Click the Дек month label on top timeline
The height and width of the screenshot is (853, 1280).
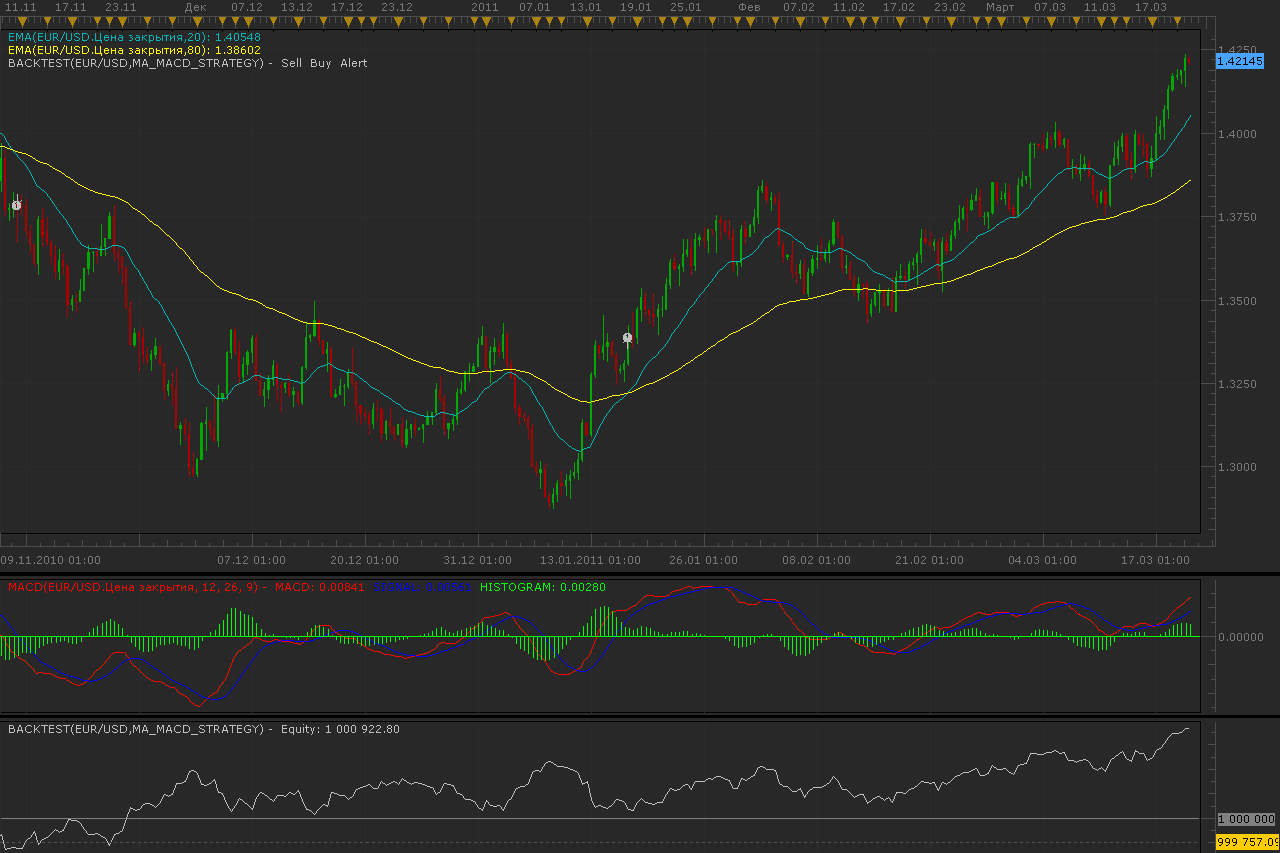pos(196,7)
